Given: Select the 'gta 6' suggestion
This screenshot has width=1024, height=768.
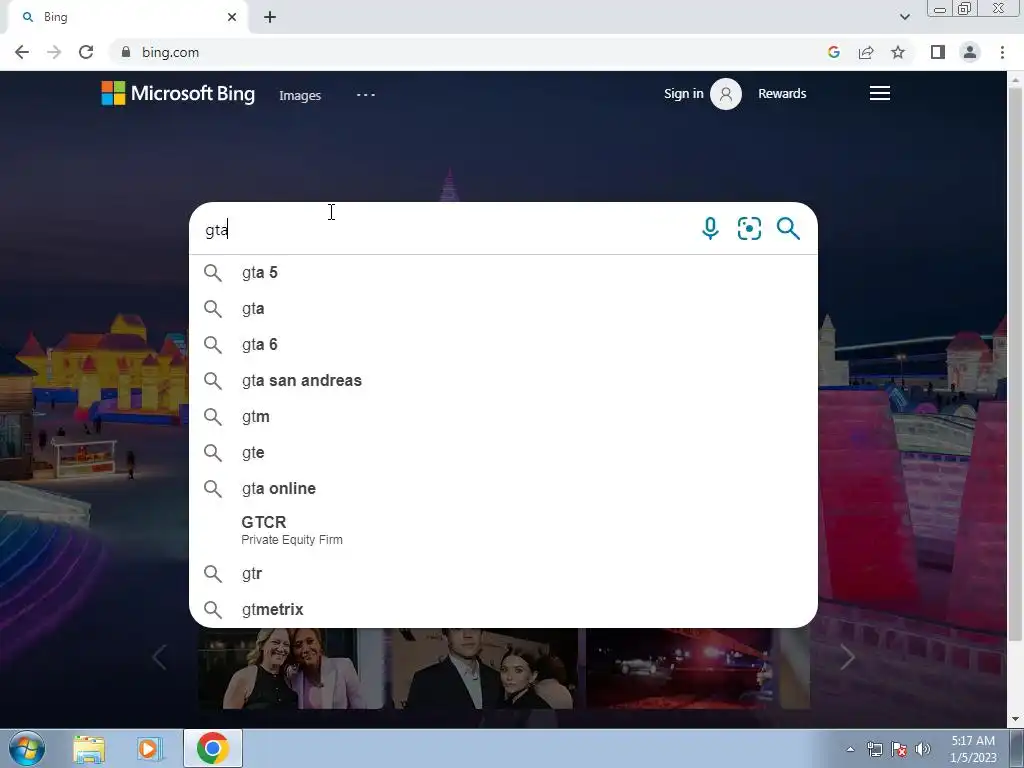Looking at the screenshot, I should coord(503,344).
